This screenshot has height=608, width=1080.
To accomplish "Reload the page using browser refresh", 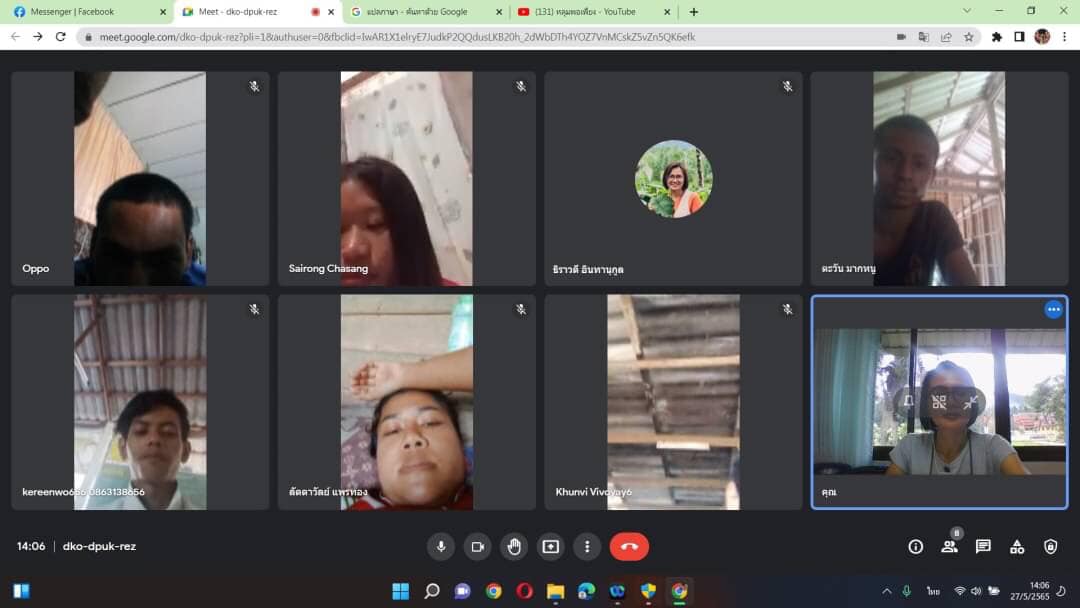I will [60, 37].
